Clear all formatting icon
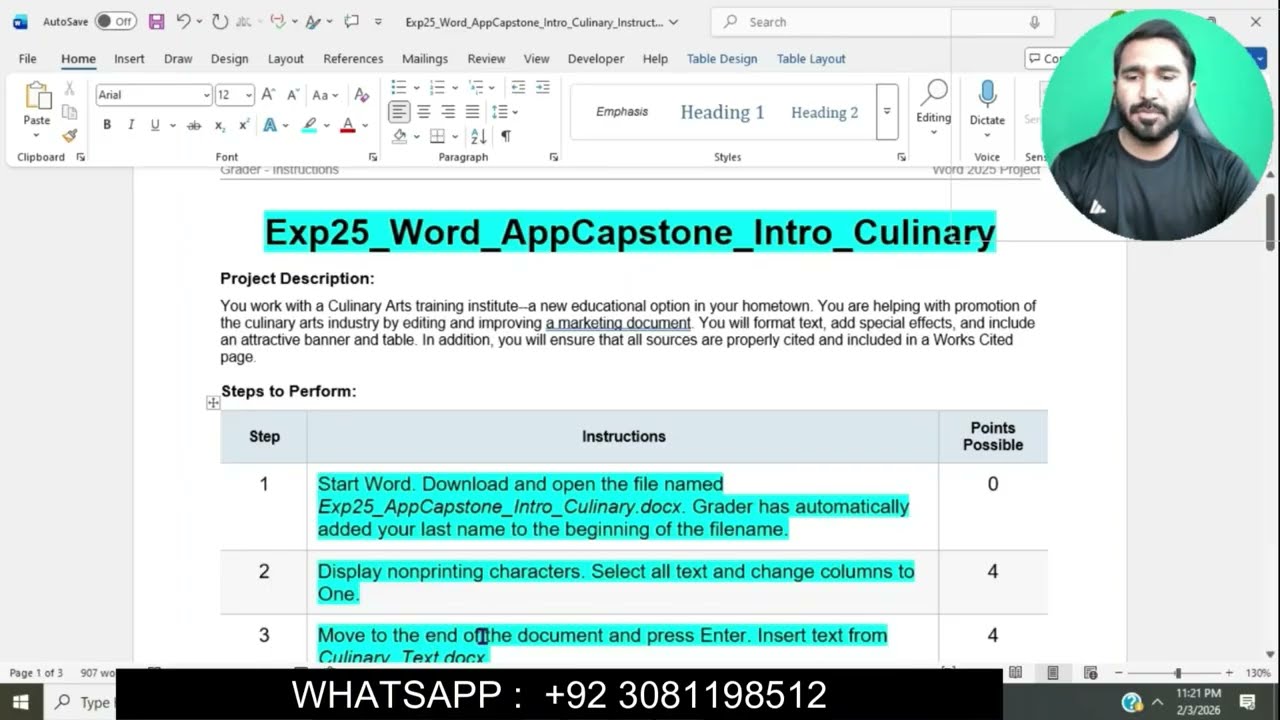 (362, 95)
